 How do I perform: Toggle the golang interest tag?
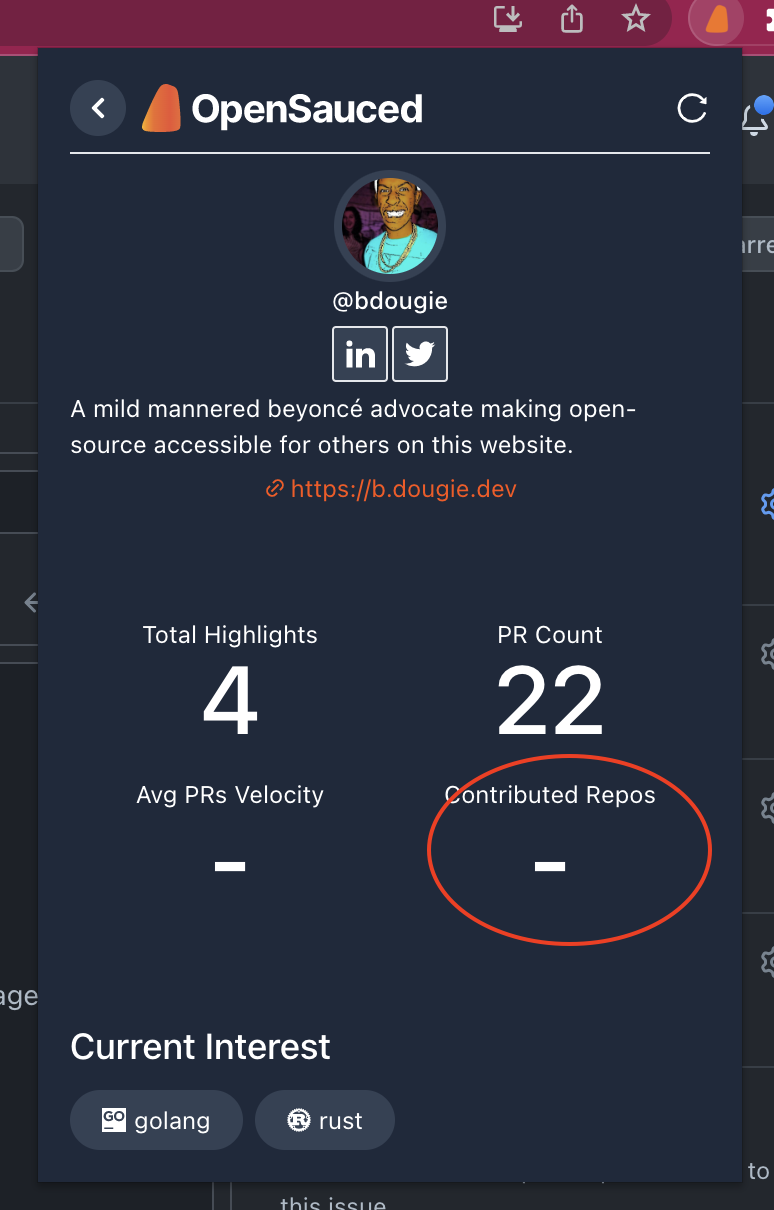(156, 1120)
